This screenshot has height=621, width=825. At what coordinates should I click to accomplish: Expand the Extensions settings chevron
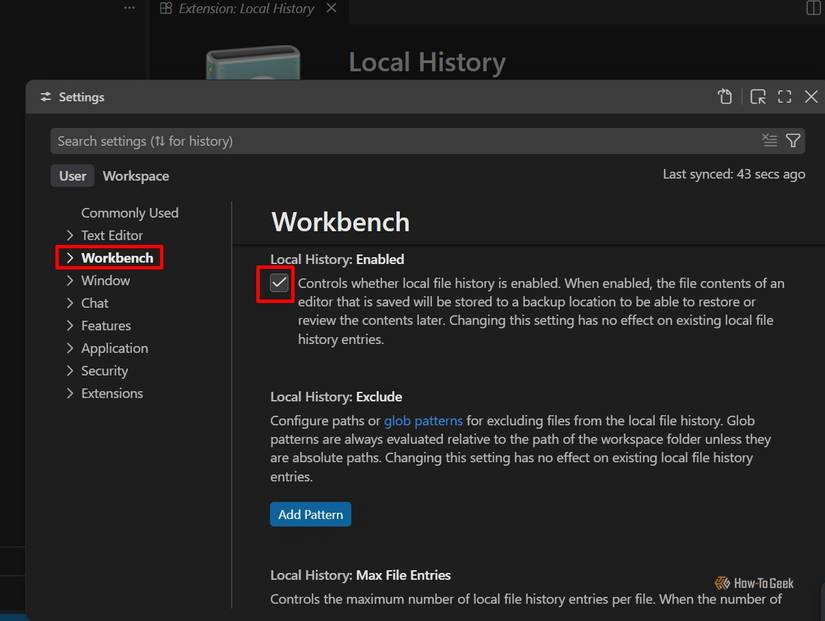(69, 394)
